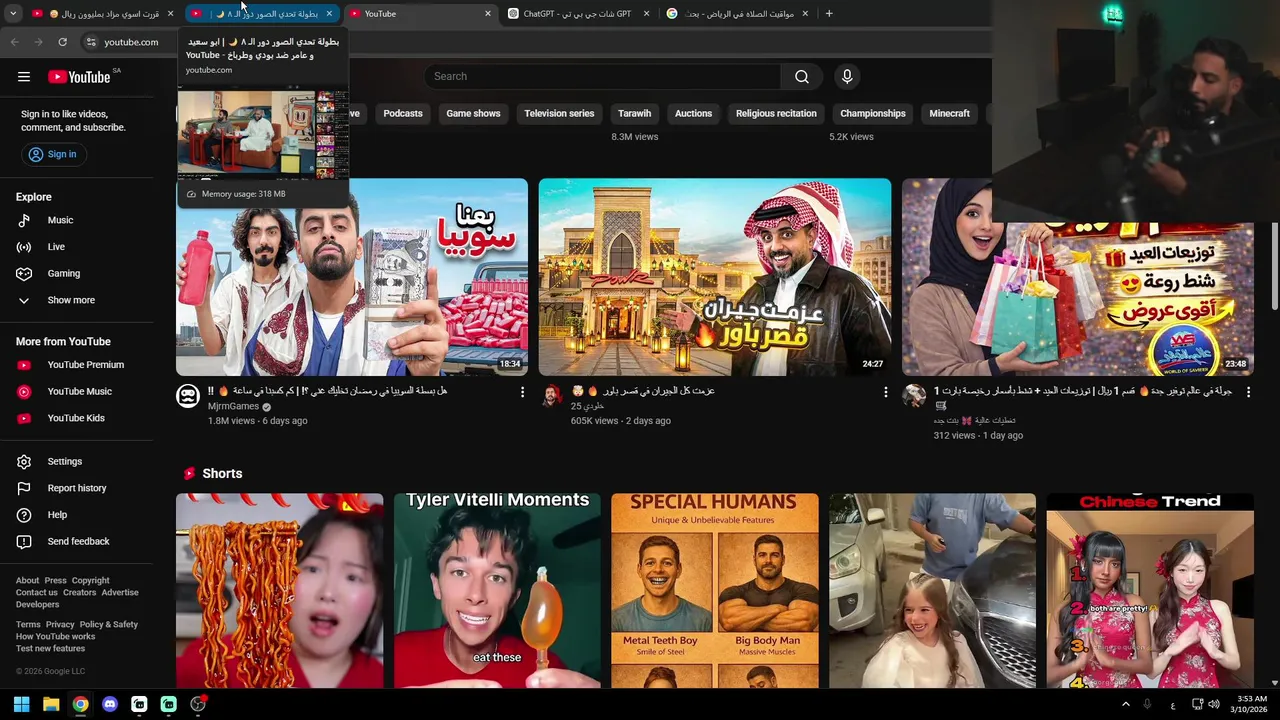Open options menu for 605K views video
This screenshot has width=1280, height=720.
pyautogui.click(x=885, y=392)
